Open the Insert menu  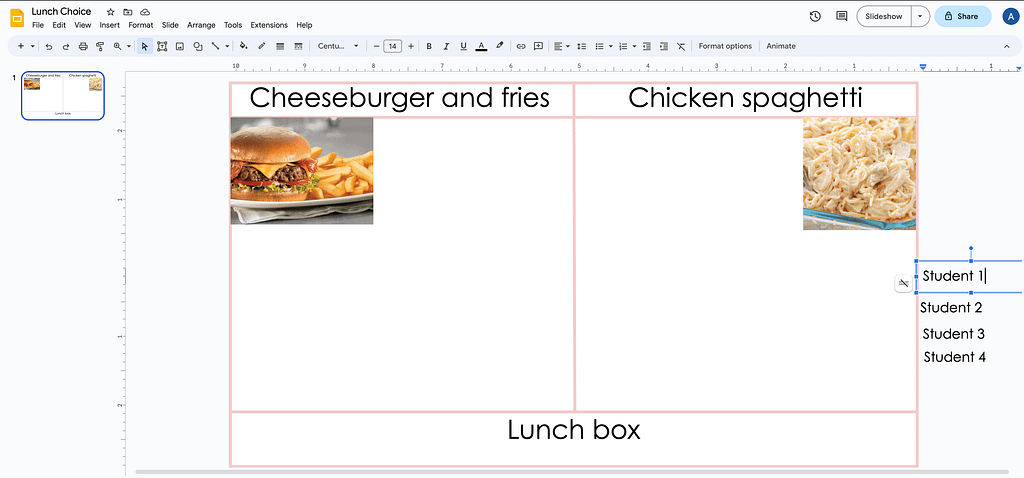click(x=111, y=25)
